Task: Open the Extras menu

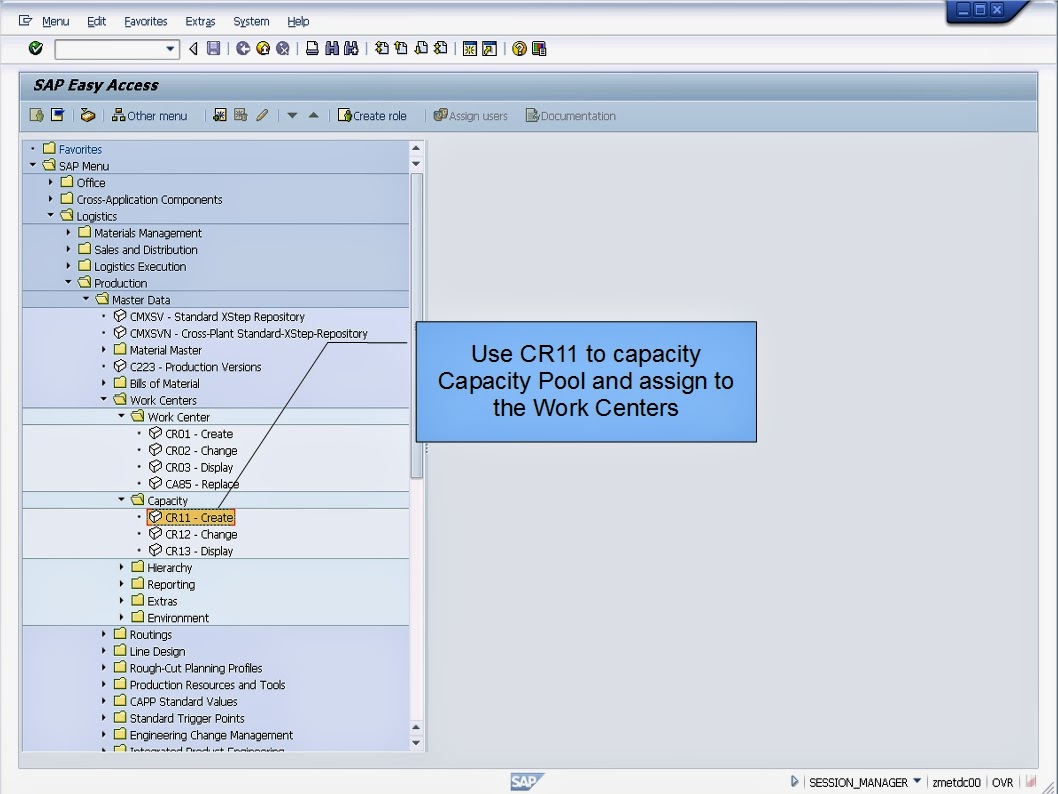Action: (200, 21)
